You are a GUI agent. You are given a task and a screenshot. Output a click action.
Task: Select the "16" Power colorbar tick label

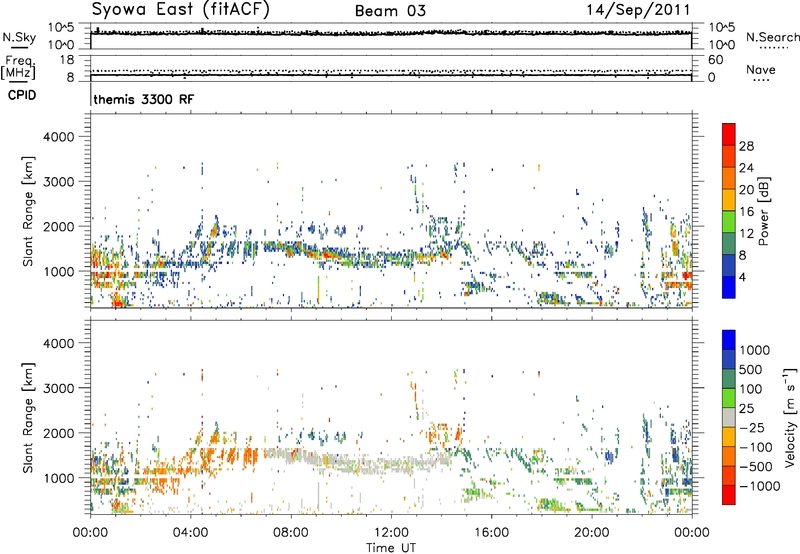746,212
